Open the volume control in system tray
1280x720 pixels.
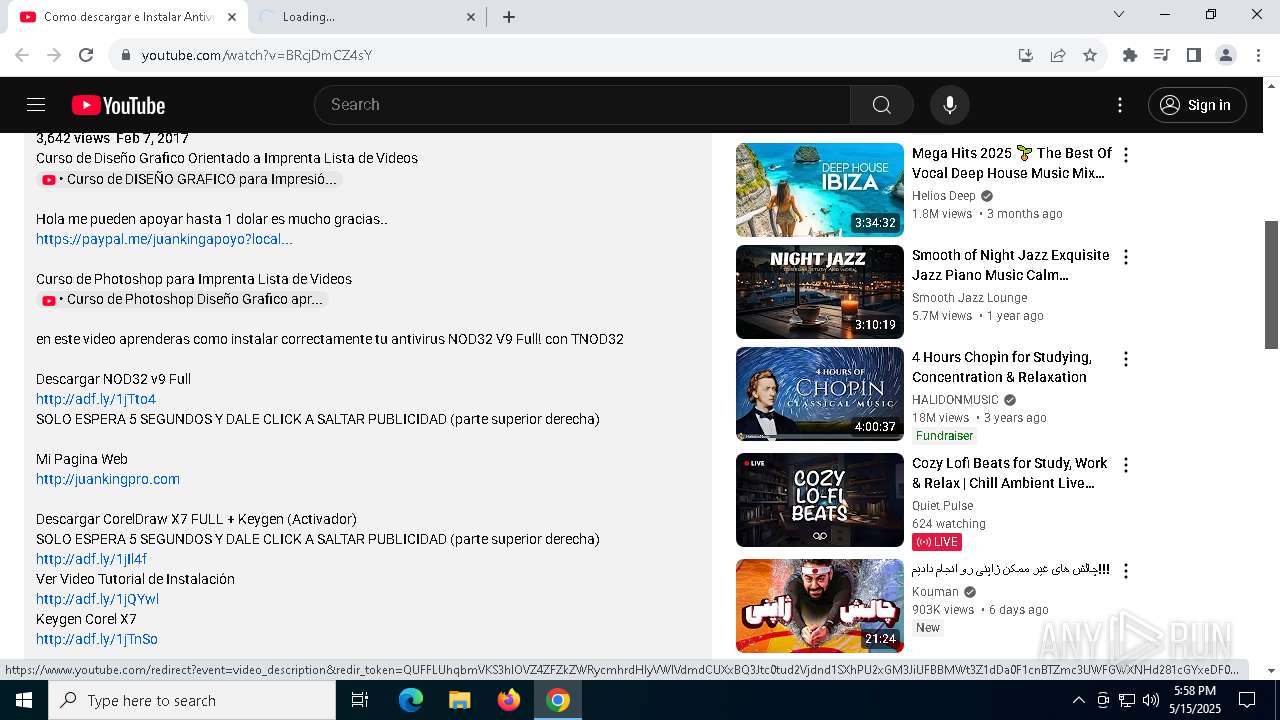pos(1151,700)
